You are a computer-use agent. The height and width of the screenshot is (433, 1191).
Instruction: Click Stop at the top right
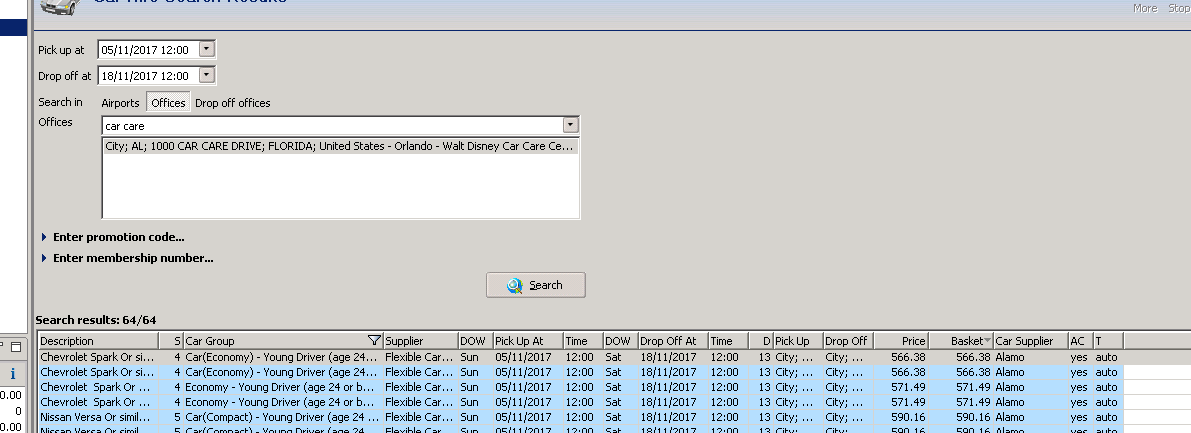(x=1179, y=8)
